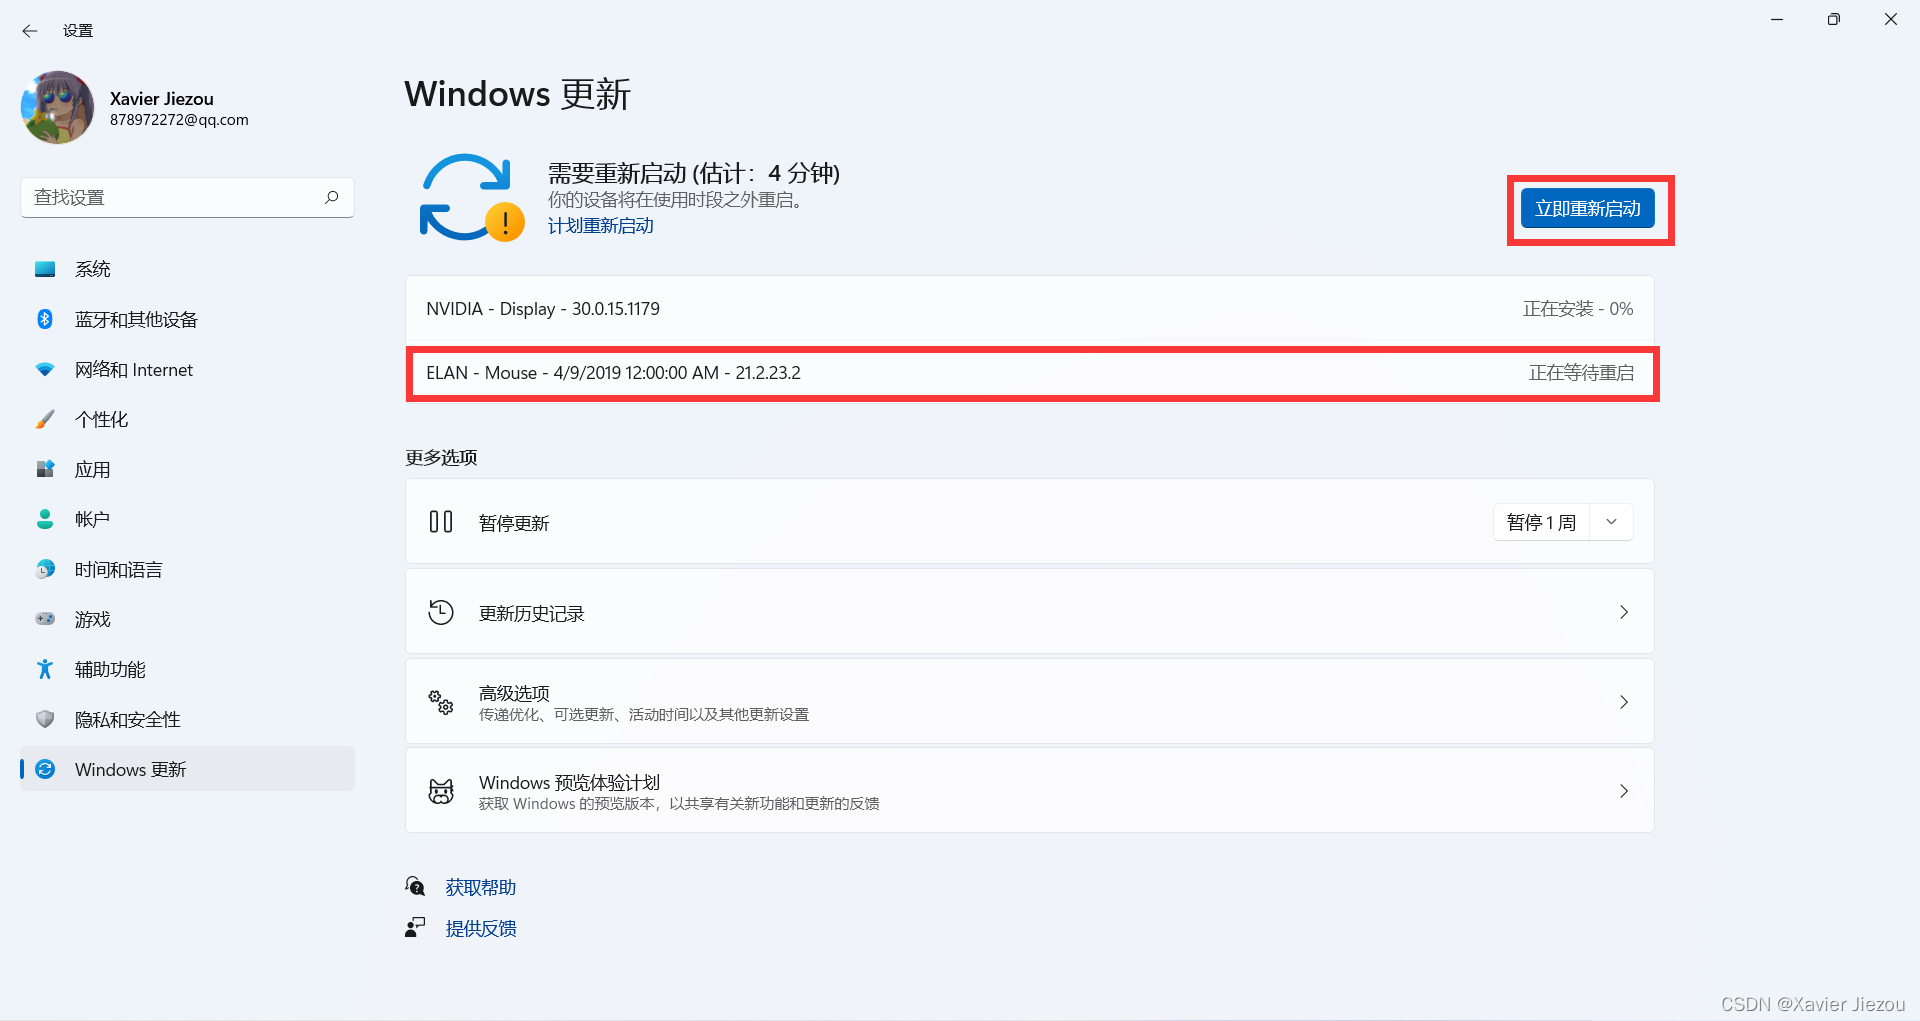Click the 应用 apps icon
The width and height of the screenshot is (1920, 1021).
pyautogui.click(x=45, y=469)
